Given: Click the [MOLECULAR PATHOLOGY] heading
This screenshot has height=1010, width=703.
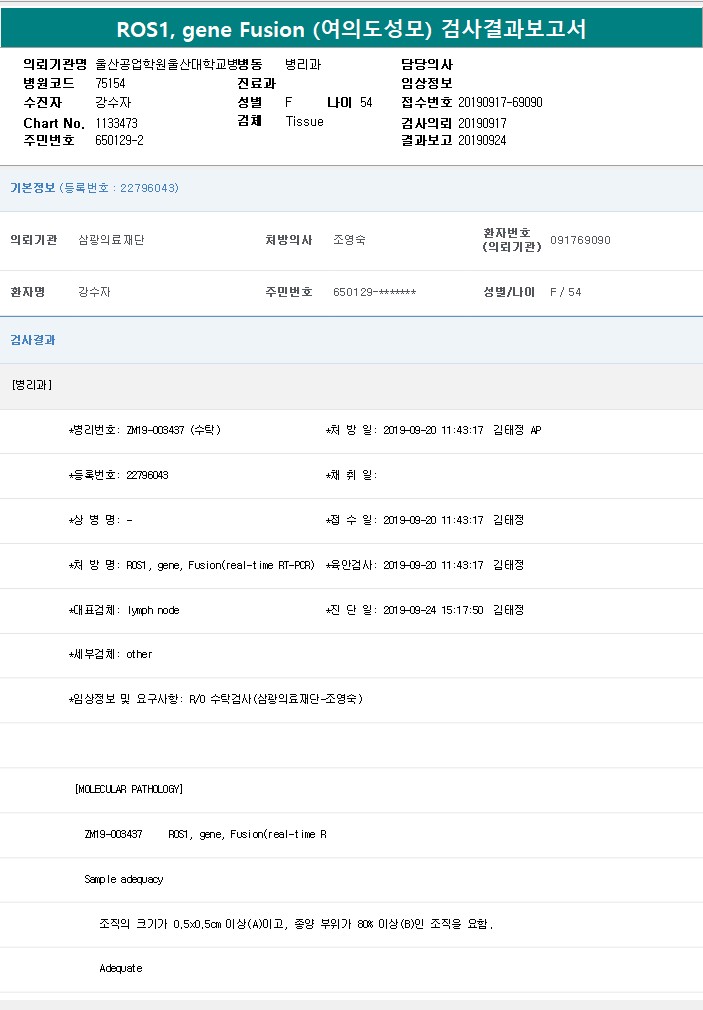Looking at the screenshot, I should point(128,789).
